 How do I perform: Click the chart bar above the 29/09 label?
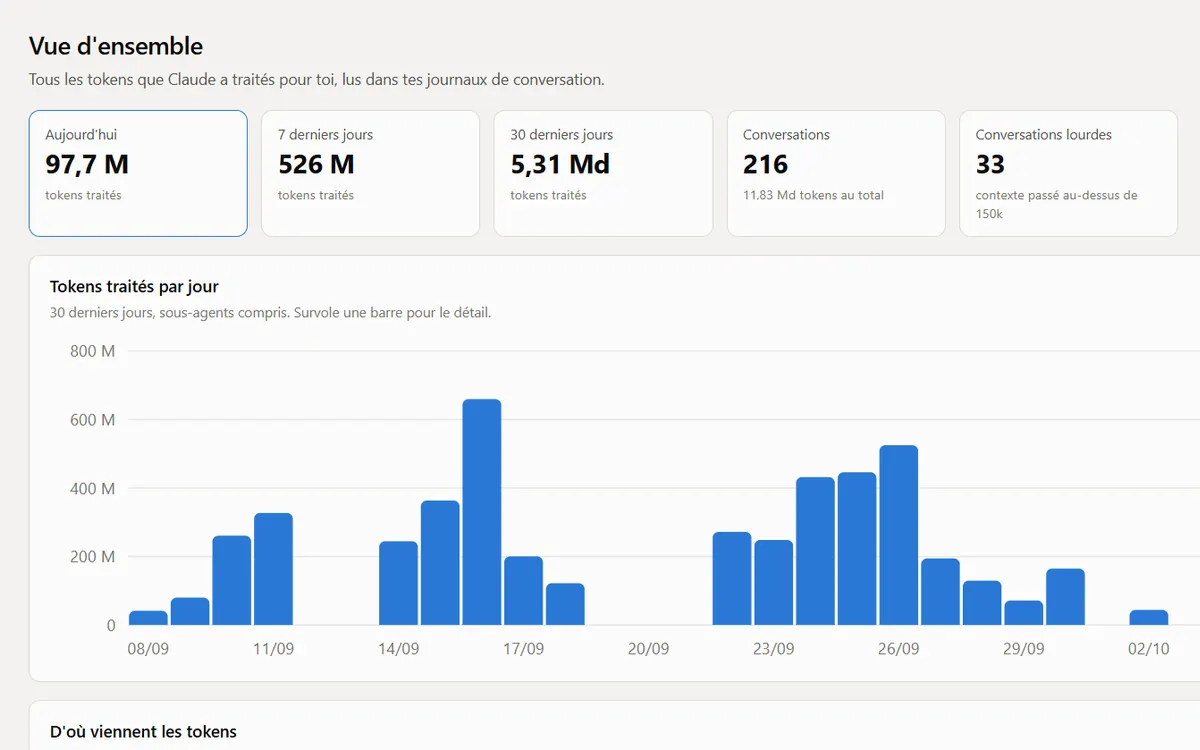click(1023, 613)
